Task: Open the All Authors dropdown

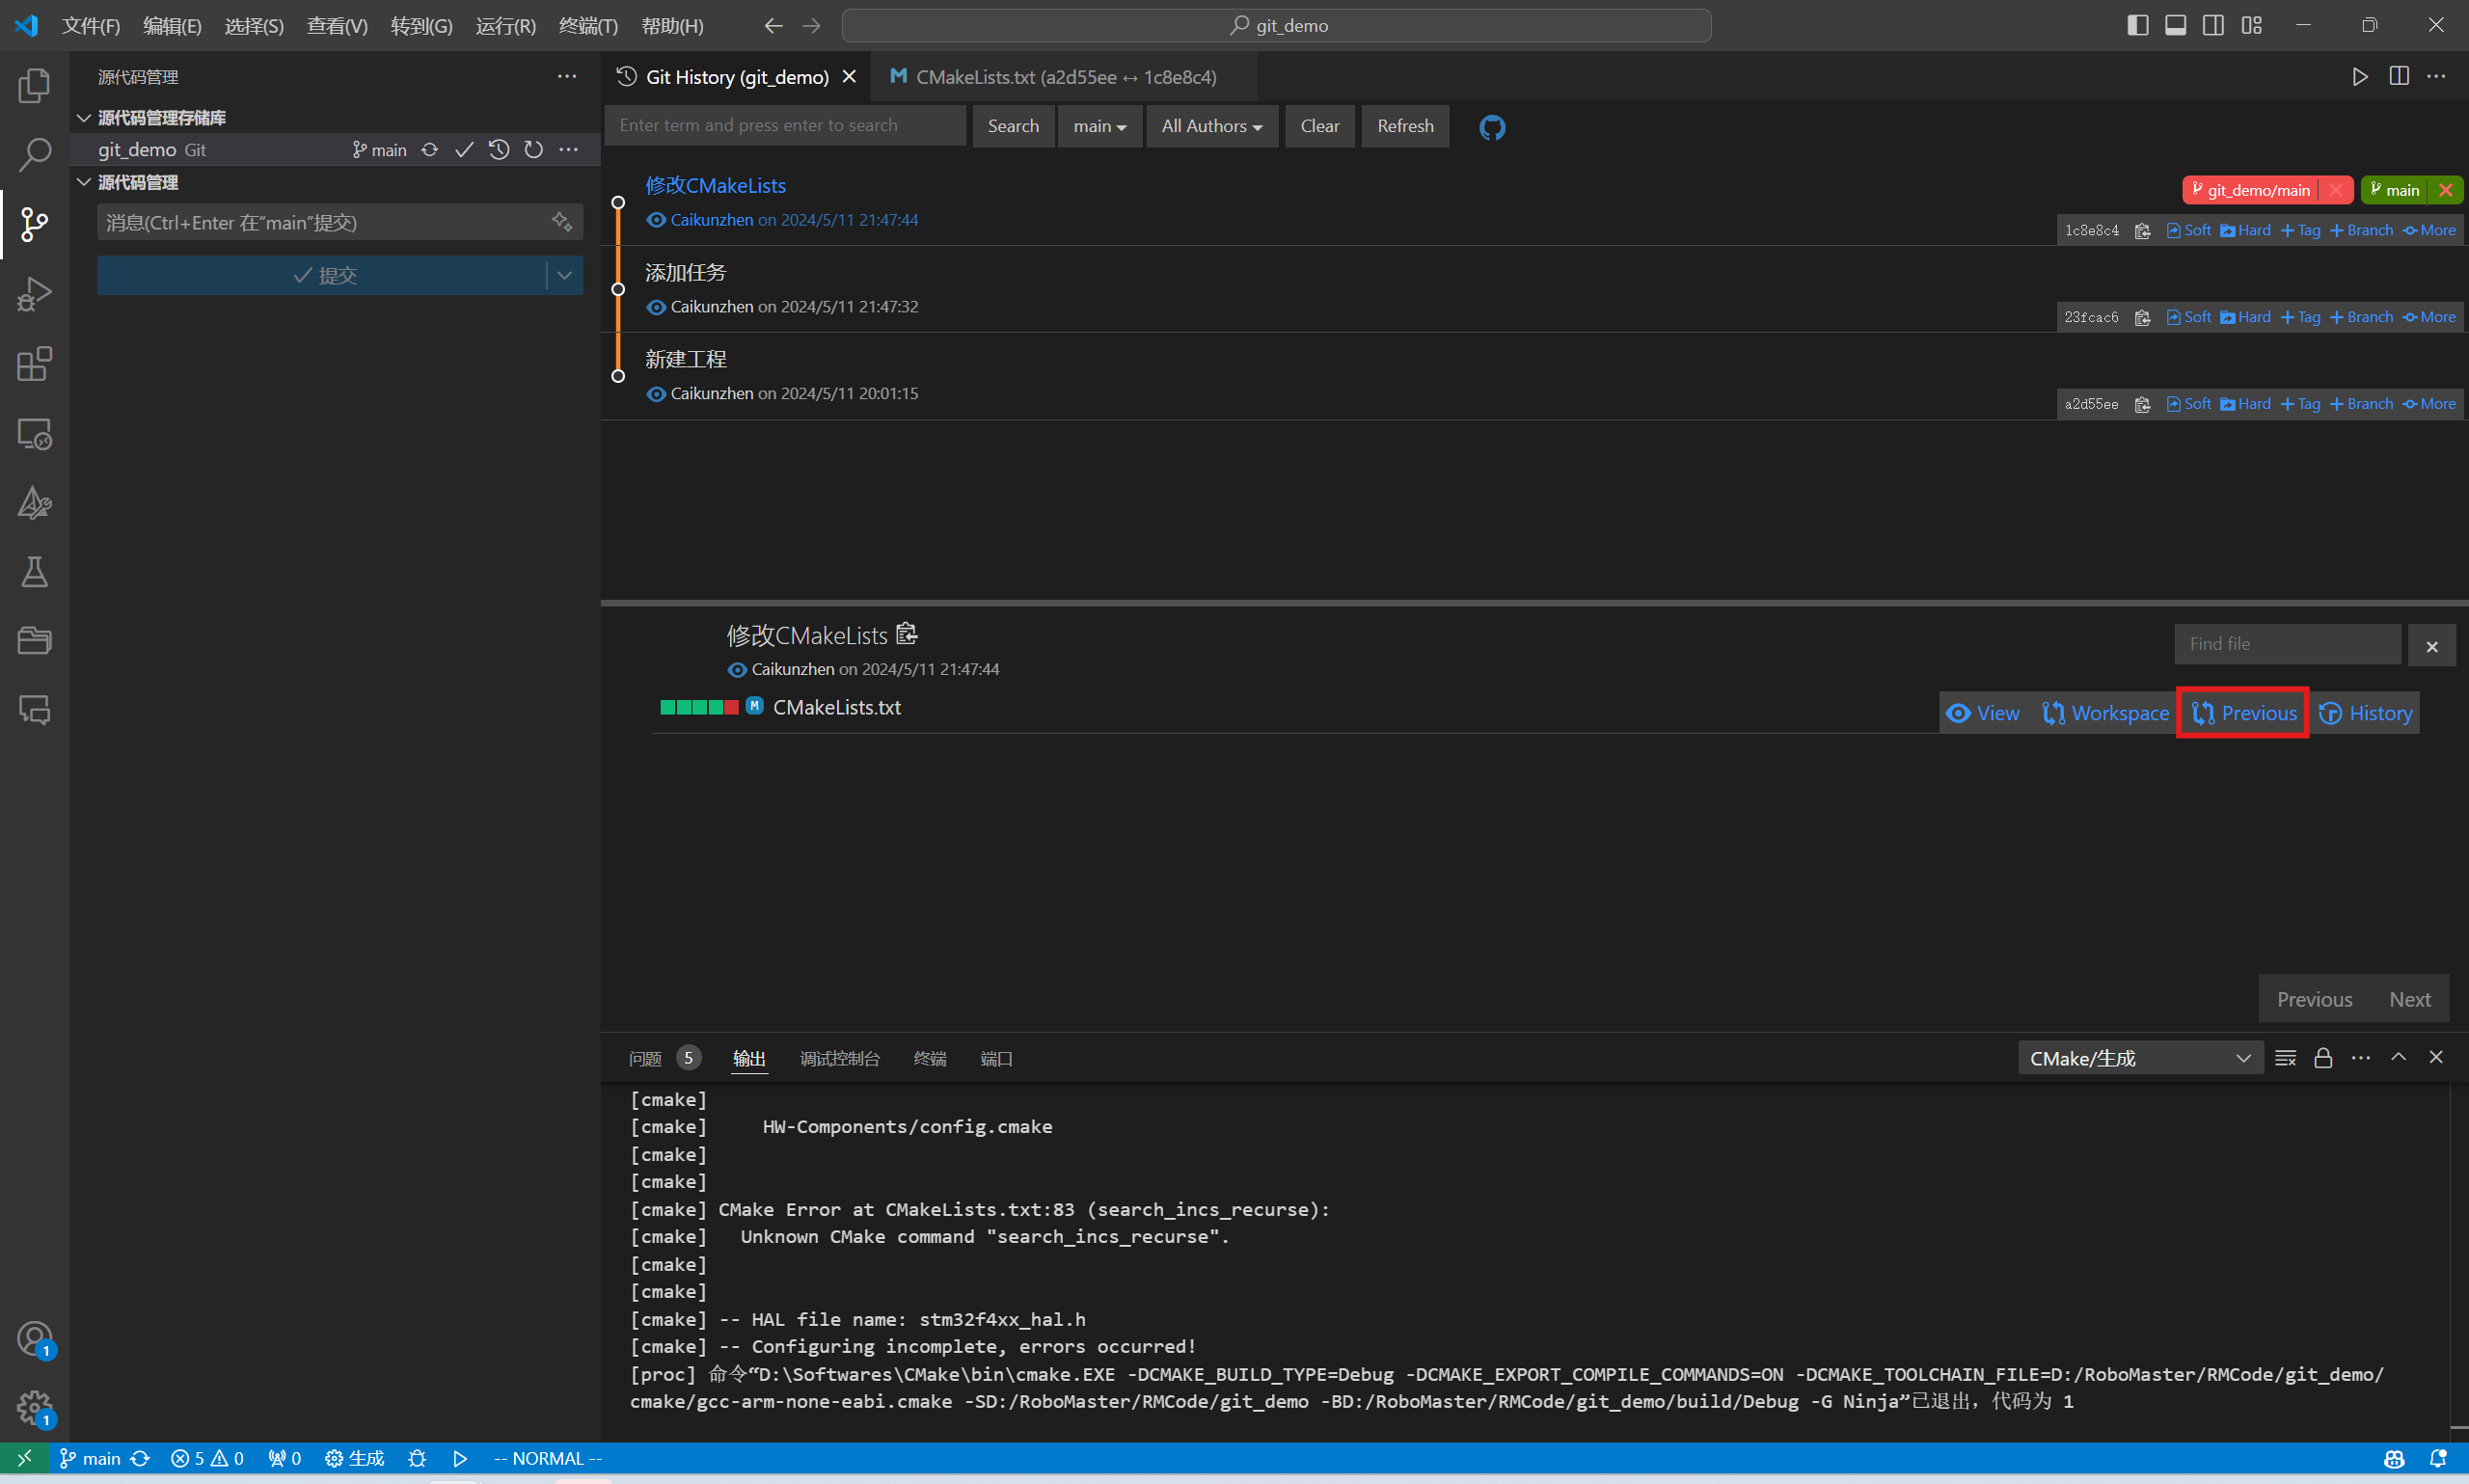Action: [1211, 126]
